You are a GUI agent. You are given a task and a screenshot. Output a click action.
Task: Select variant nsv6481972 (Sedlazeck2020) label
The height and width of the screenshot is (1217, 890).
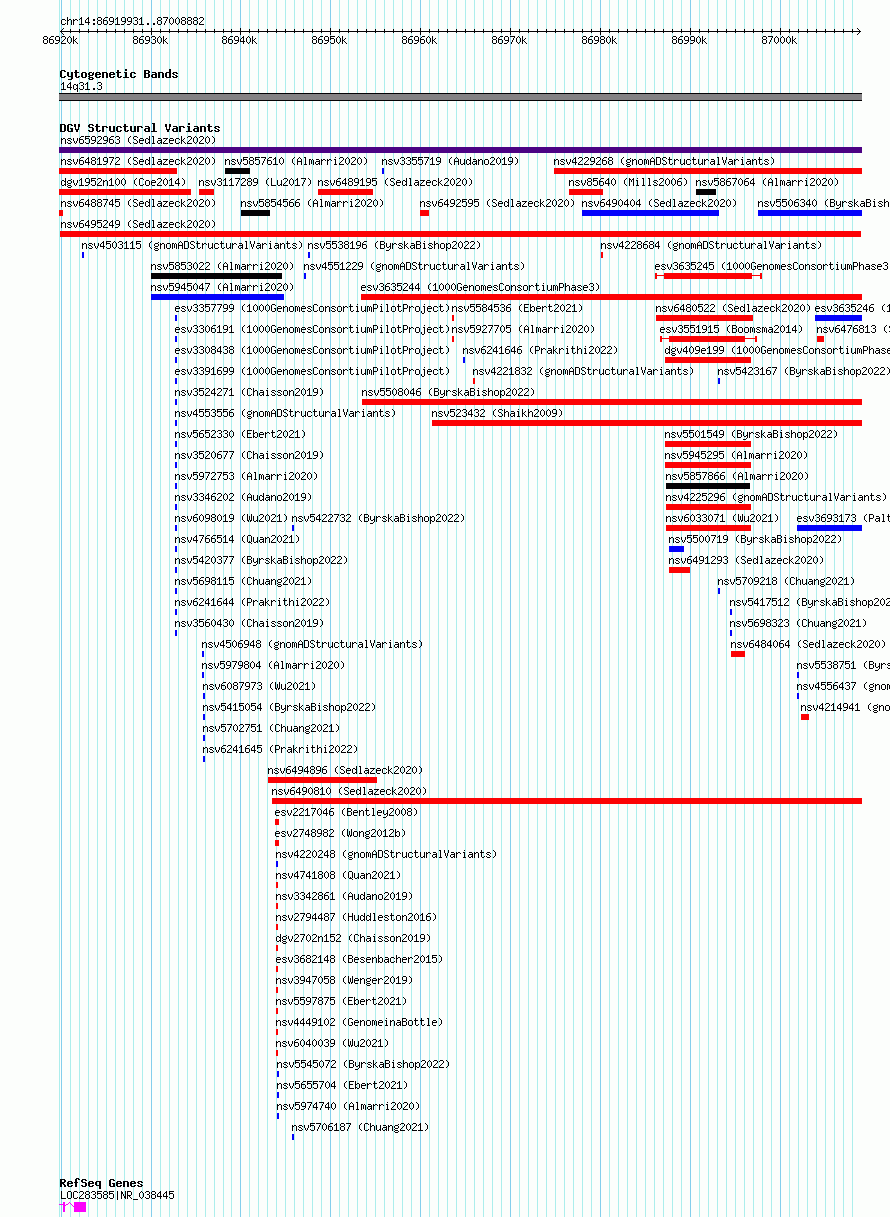click(138, 161)
